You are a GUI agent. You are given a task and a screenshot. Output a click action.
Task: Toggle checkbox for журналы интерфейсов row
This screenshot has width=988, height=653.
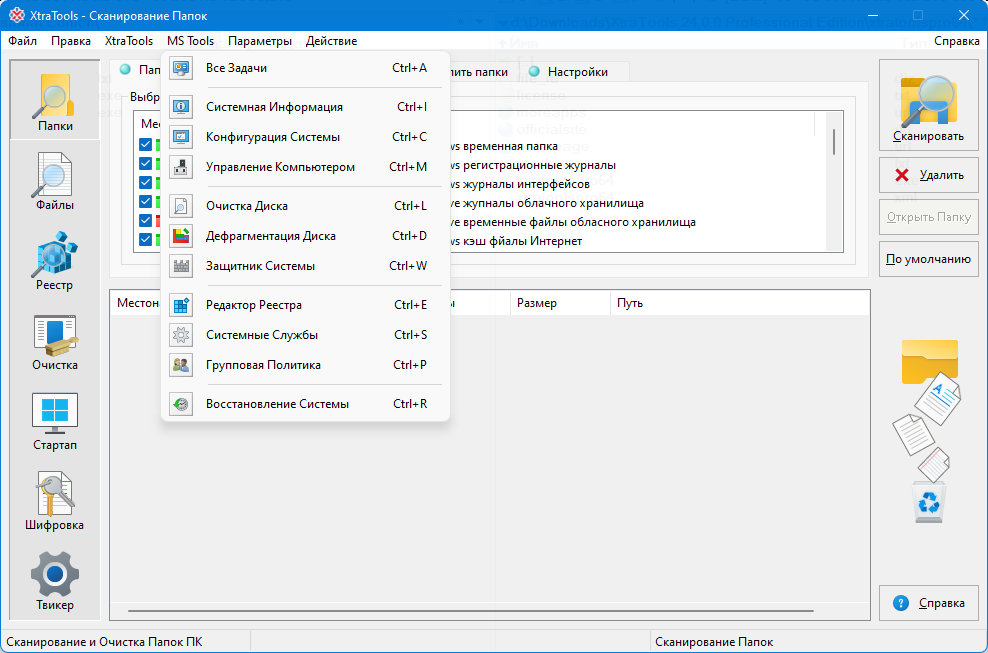(145, 182)
